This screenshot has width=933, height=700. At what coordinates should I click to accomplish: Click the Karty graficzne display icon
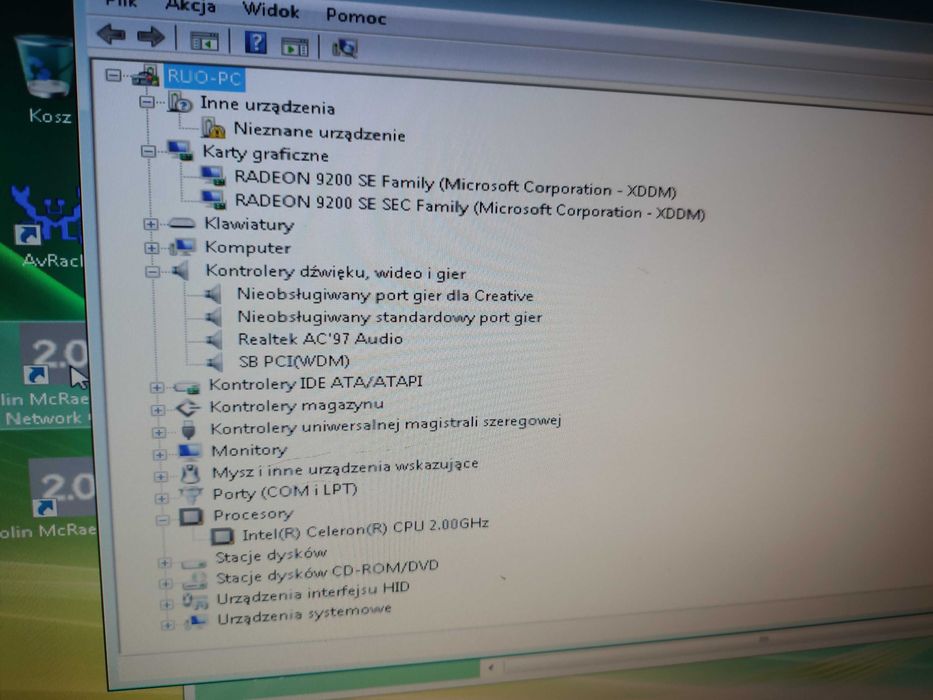click(x=180, y=151)
